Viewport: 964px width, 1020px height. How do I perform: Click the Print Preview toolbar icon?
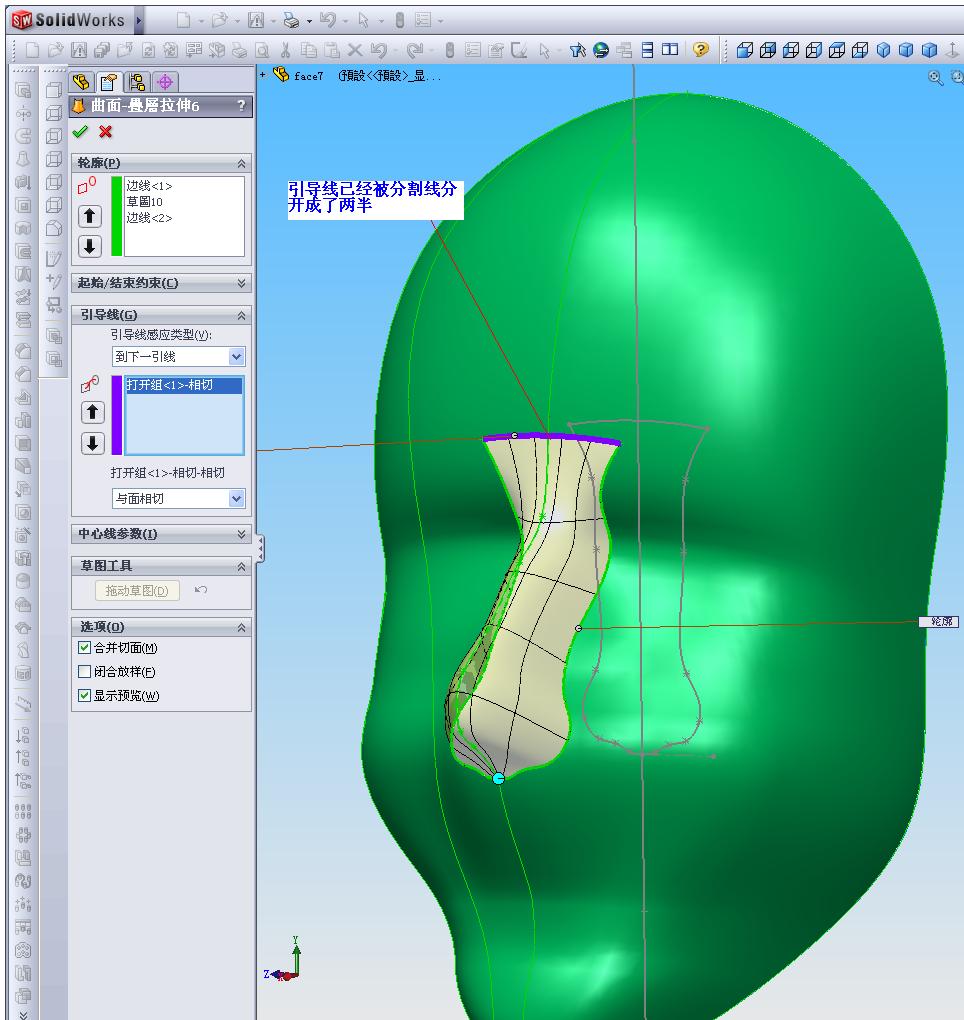[261, 50]
